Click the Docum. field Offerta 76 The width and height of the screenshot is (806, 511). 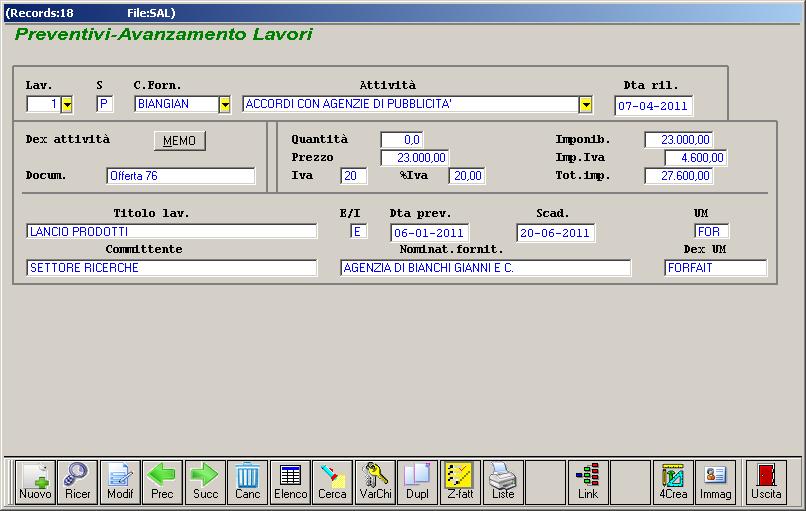tap(180, 176)
